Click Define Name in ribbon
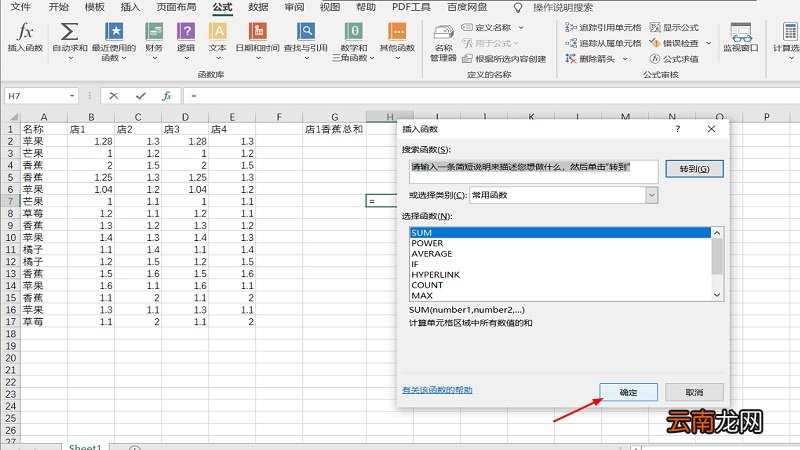Screen dimensions: 800x450 click(x=487, y=28)
